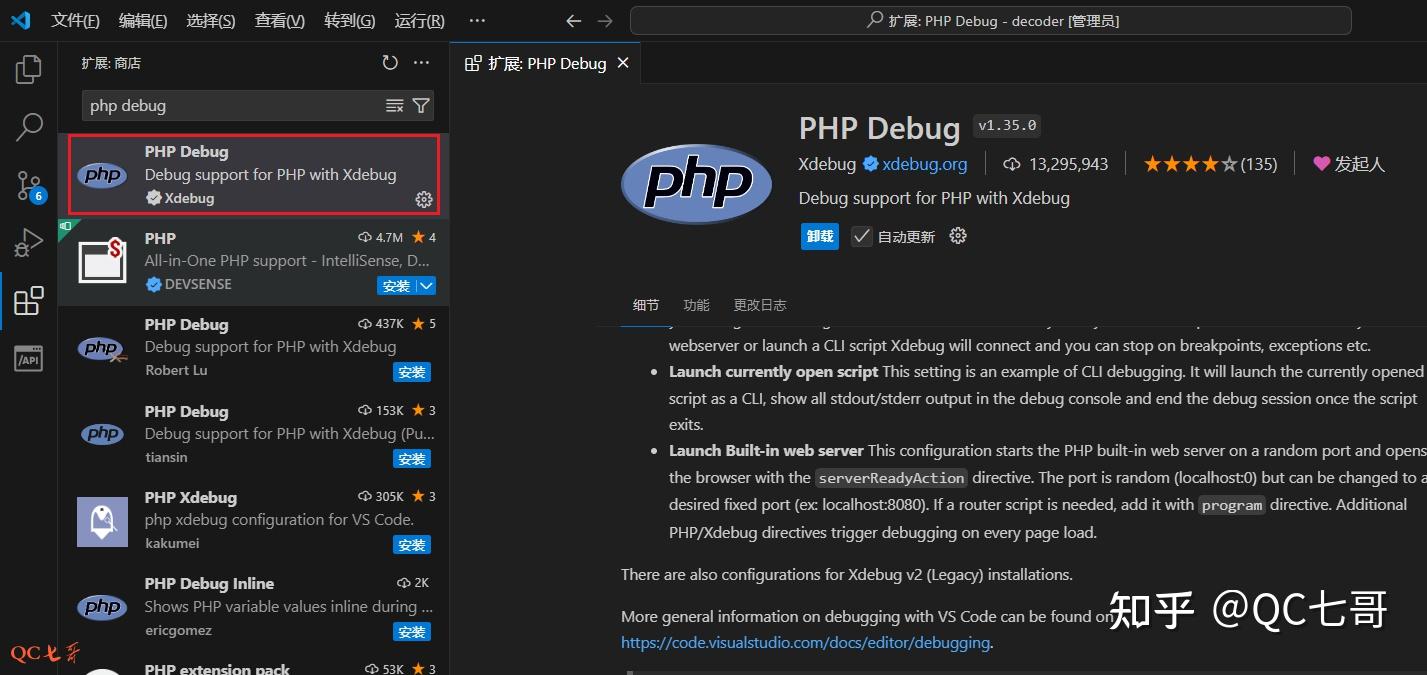Open the 运行(R) menu
The height and width of the screenshot is (675, 1427).
click(x=419, y=21)
